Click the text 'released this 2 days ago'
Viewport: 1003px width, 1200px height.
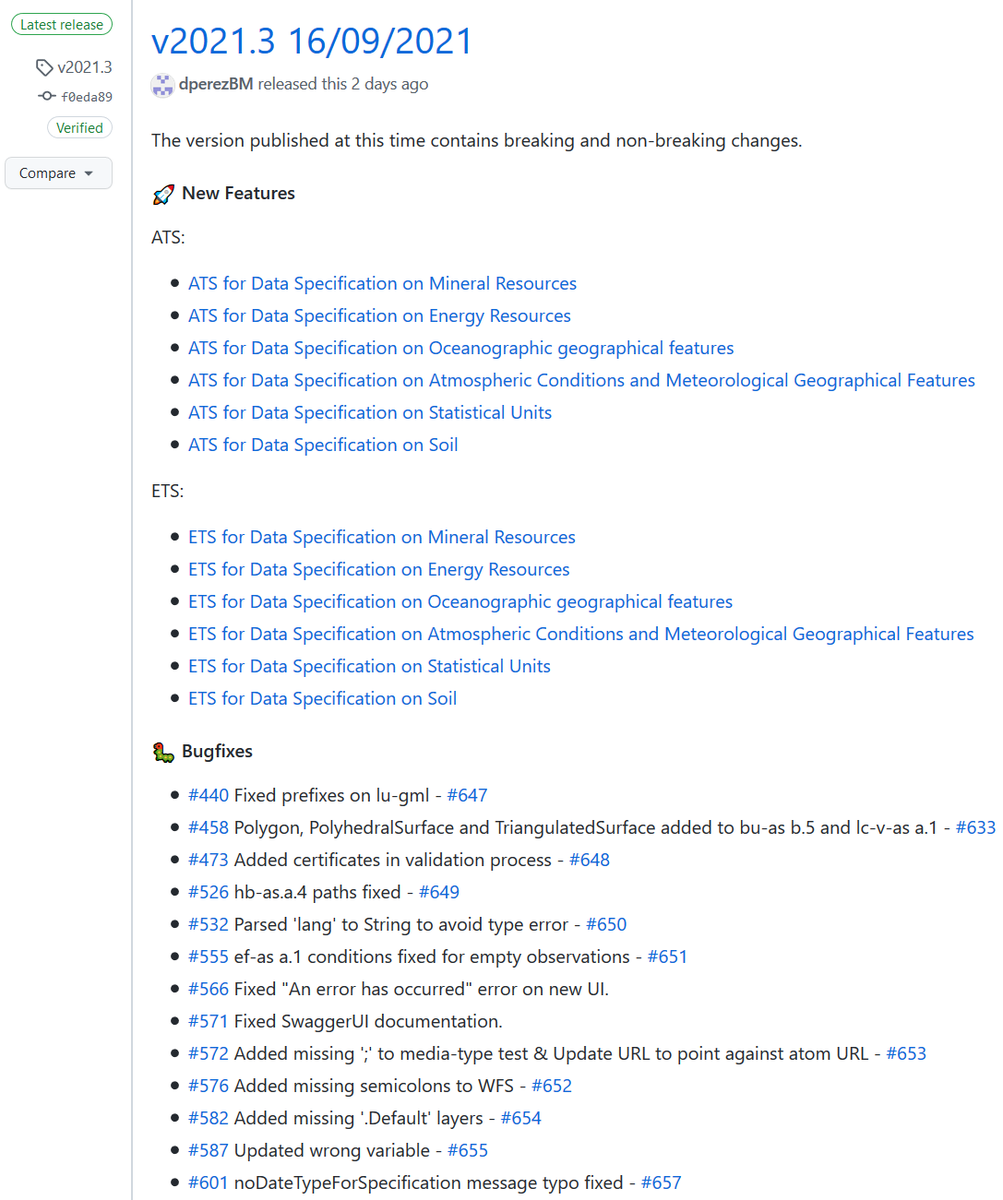pyautogui.click(x=343, y=84)
